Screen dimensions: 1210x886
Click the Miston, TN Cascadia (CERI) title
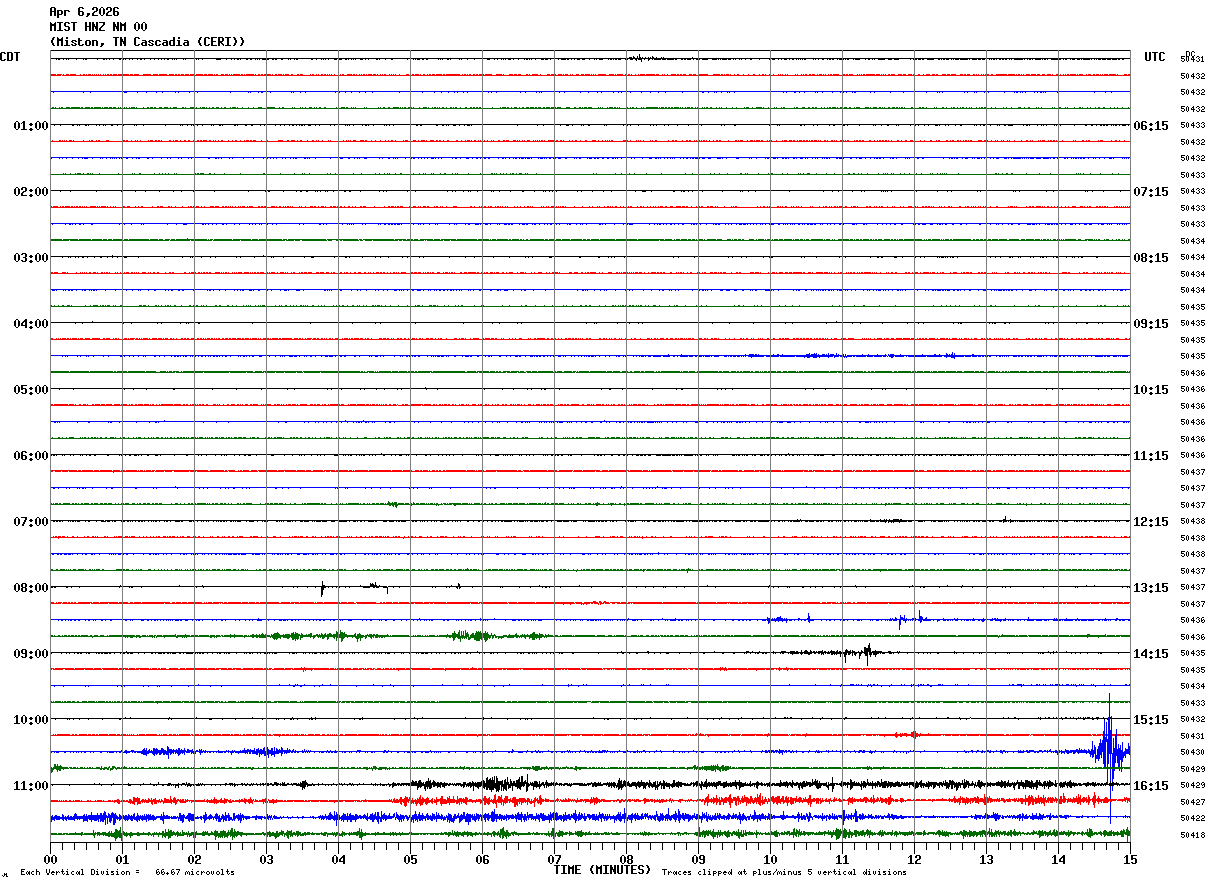(147, 42)
